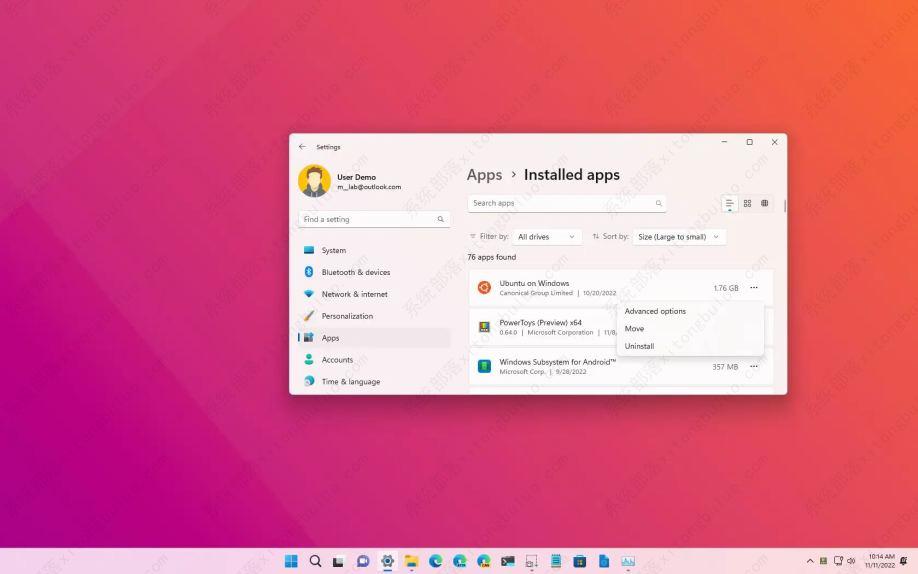This screenshot has height=574, width=918.
Task: Select Advanced options from context menu
Action: point(655,311)
